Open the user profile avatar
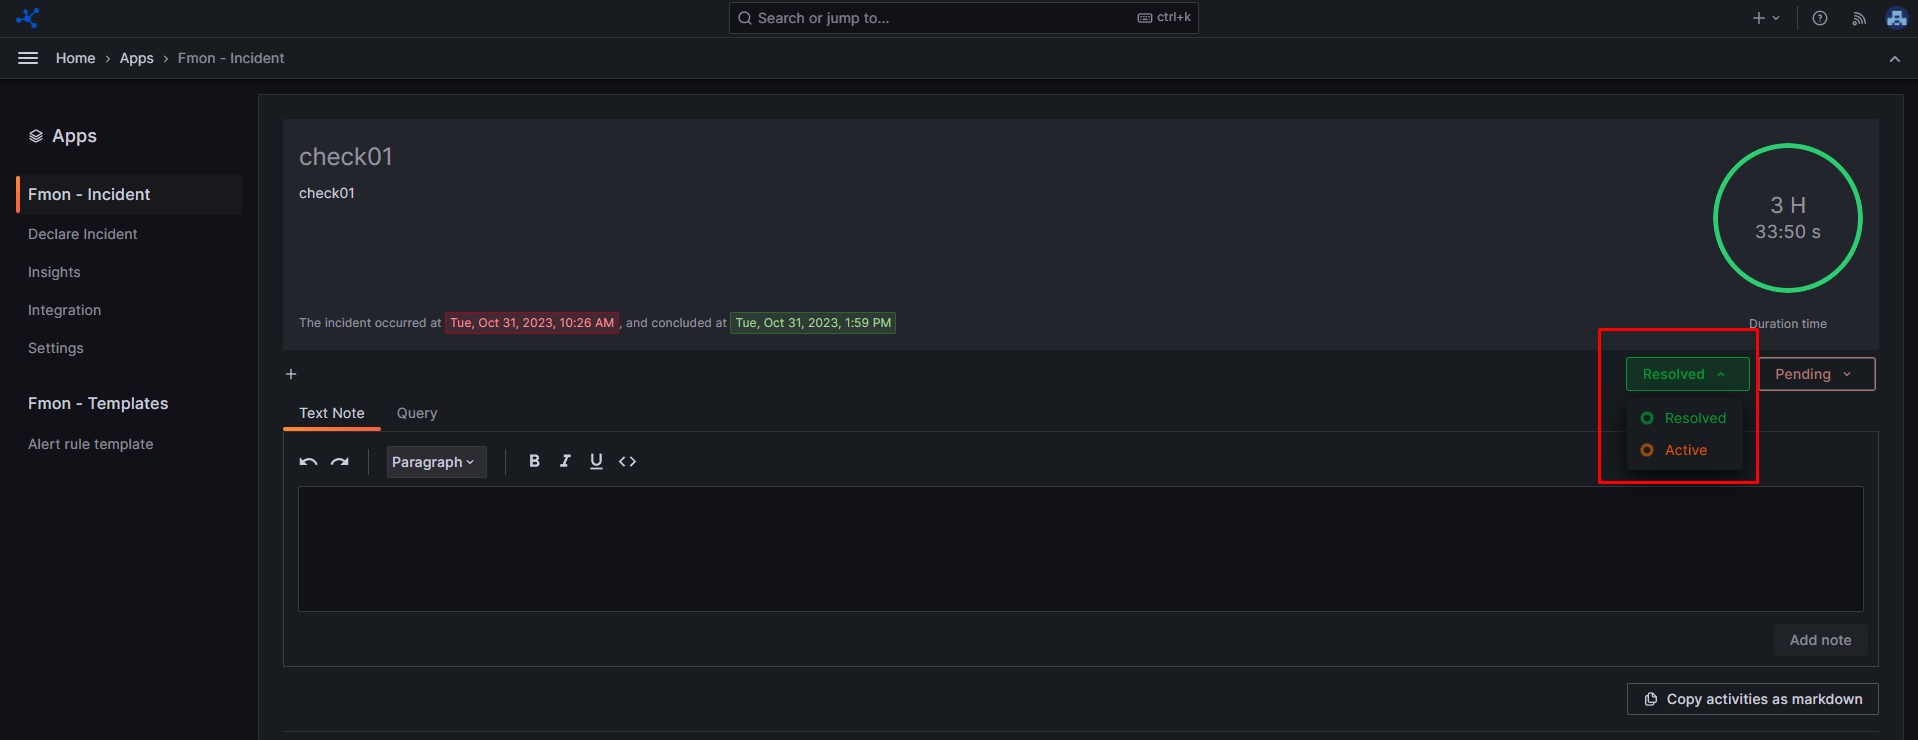Image resolution: width=1918 pixels, height=740 pixels. (1896, 18)
